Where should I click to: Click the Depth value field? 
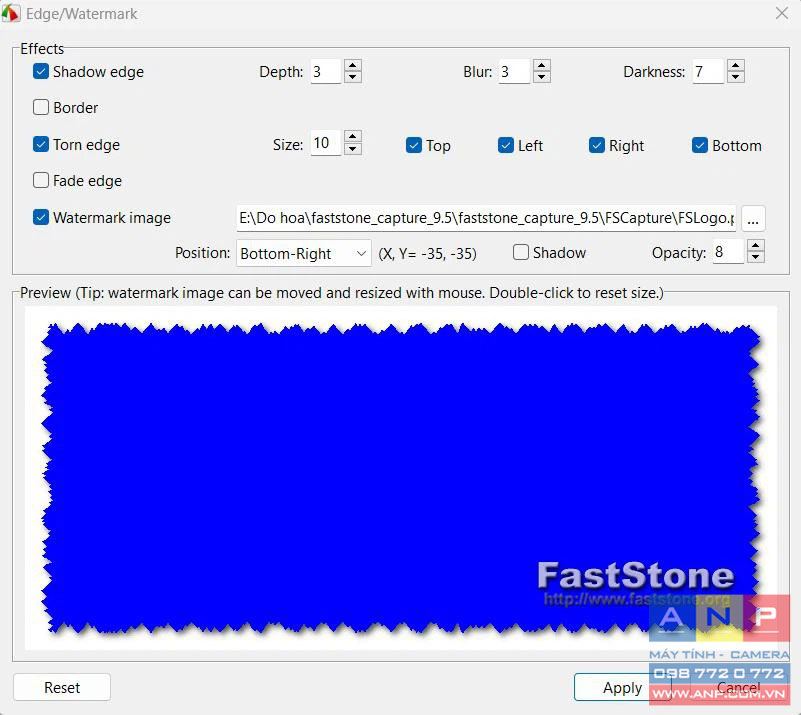(x=326, y=72)
